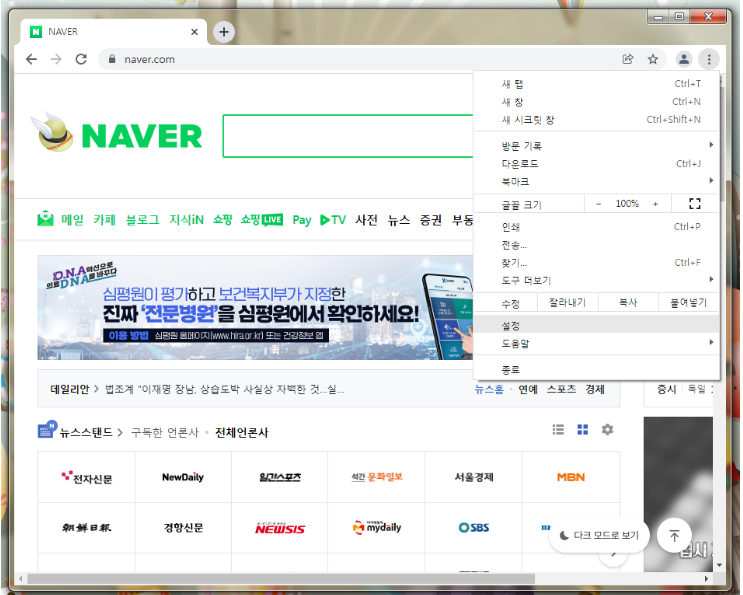Screen dimensions: 743x595
Task: Expand the 북마크 bookmarks submenu
Action: coord(596,181)
